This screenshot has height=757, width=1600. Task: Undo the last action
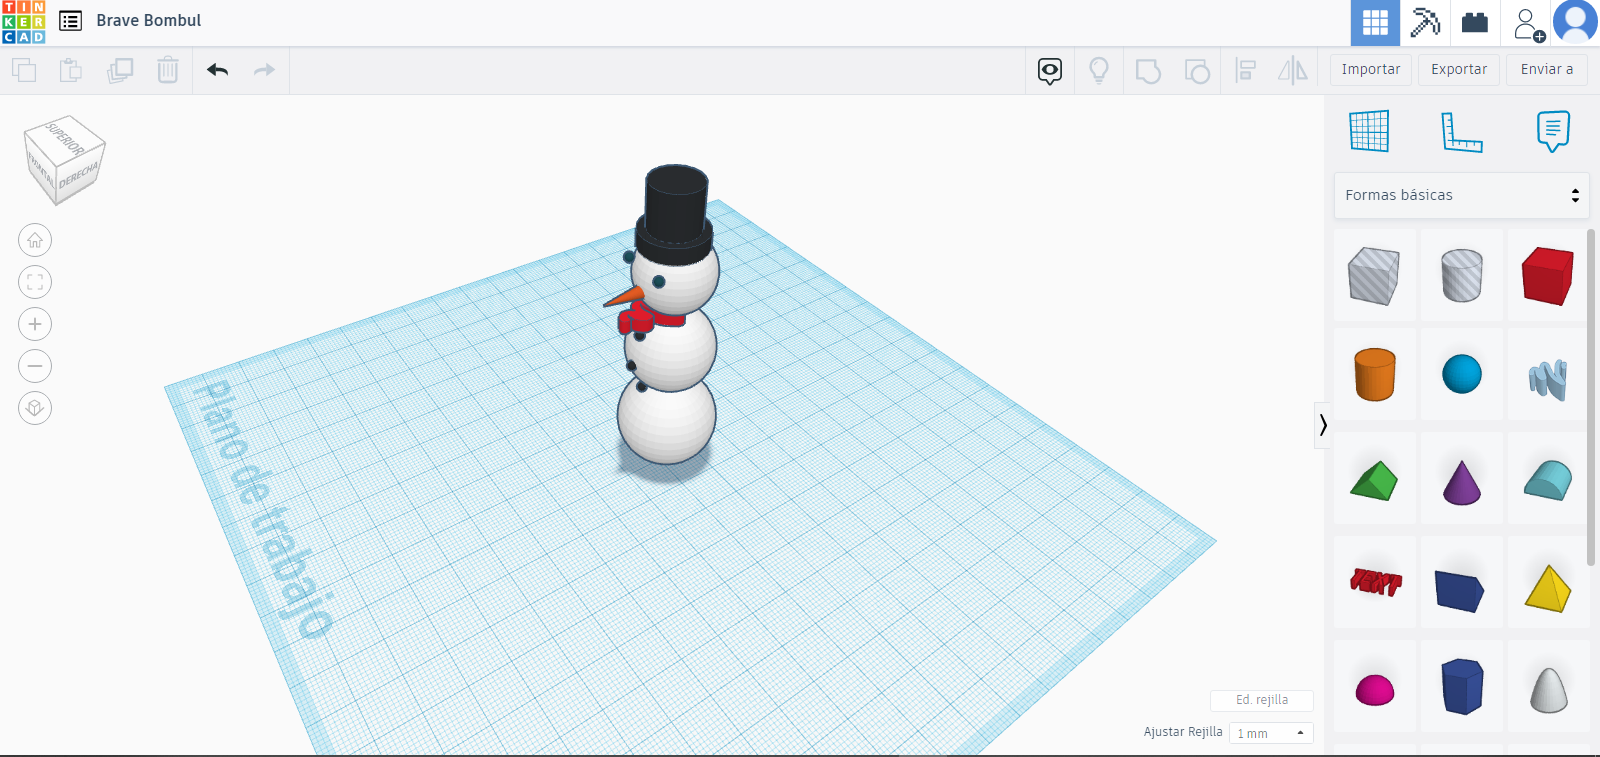217,70
